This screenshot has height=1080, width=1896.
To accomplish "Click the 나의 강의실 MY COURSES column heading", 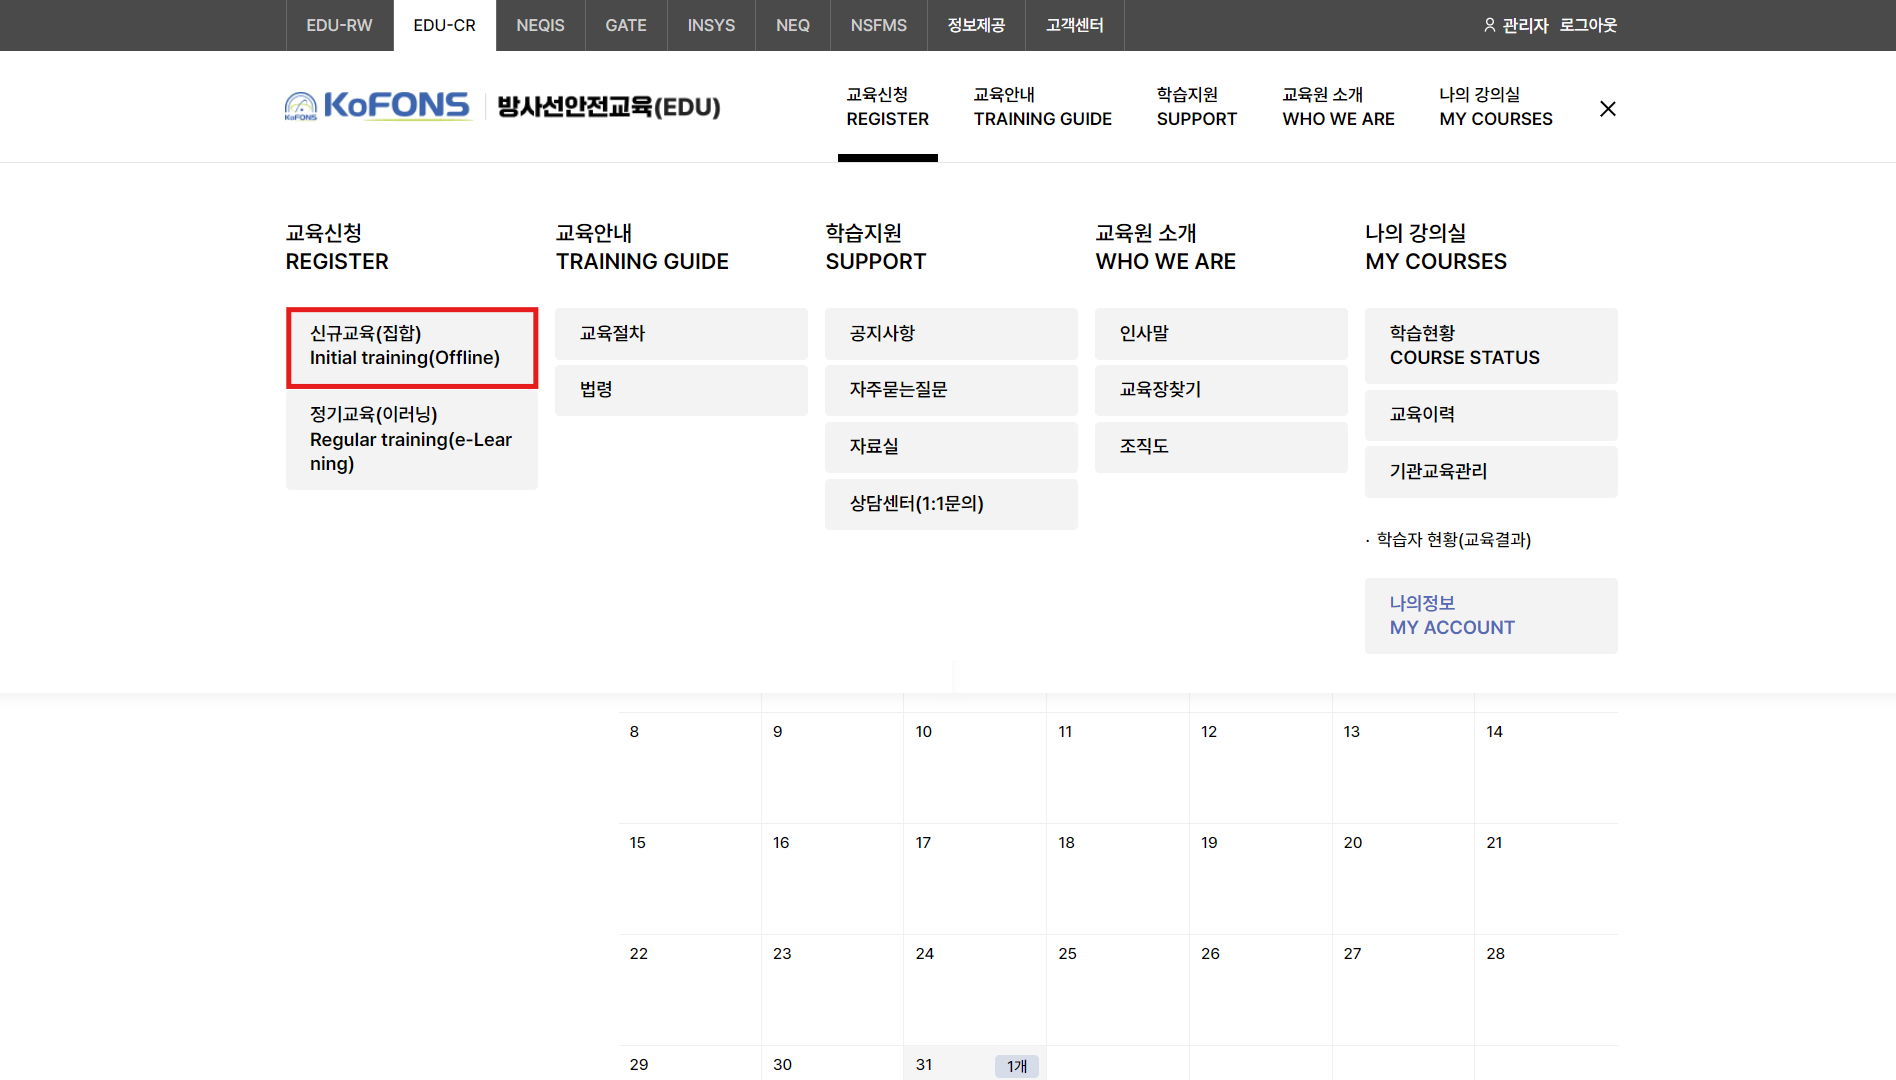I will (1436, 247).
